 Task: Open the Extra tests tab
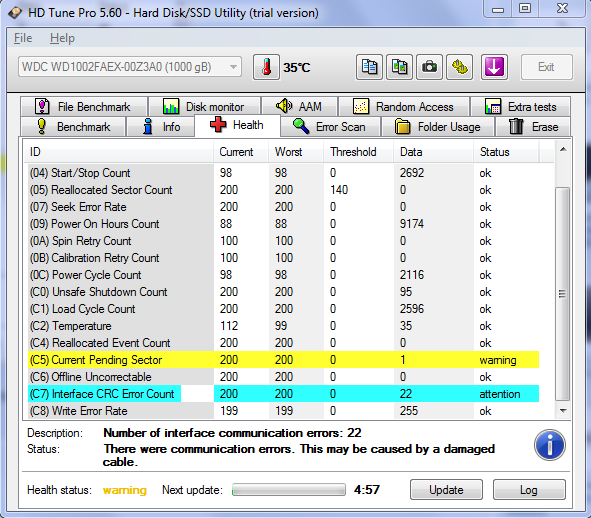(521, 107)
